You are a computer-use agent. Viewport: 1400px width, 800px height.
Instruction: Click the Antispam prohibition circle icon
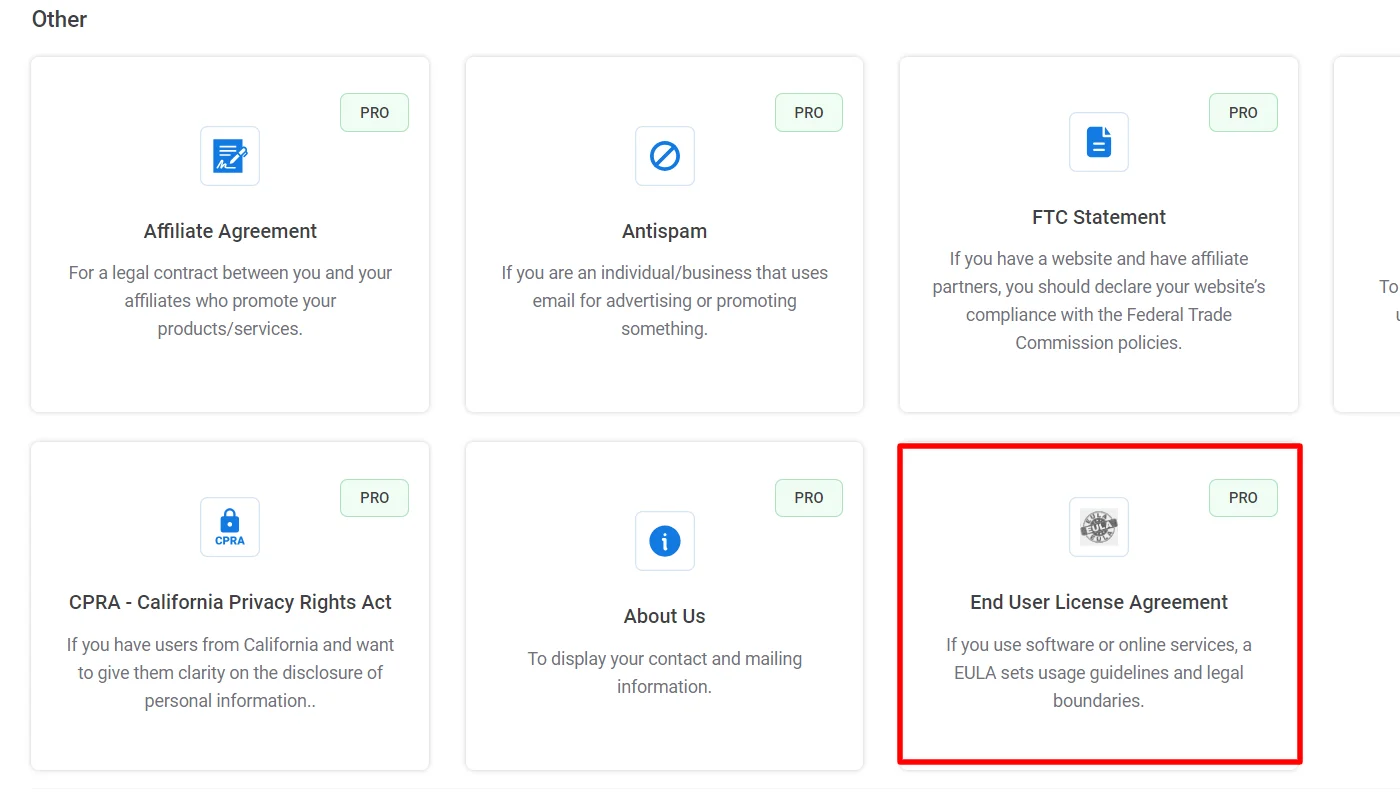point(664,156)
